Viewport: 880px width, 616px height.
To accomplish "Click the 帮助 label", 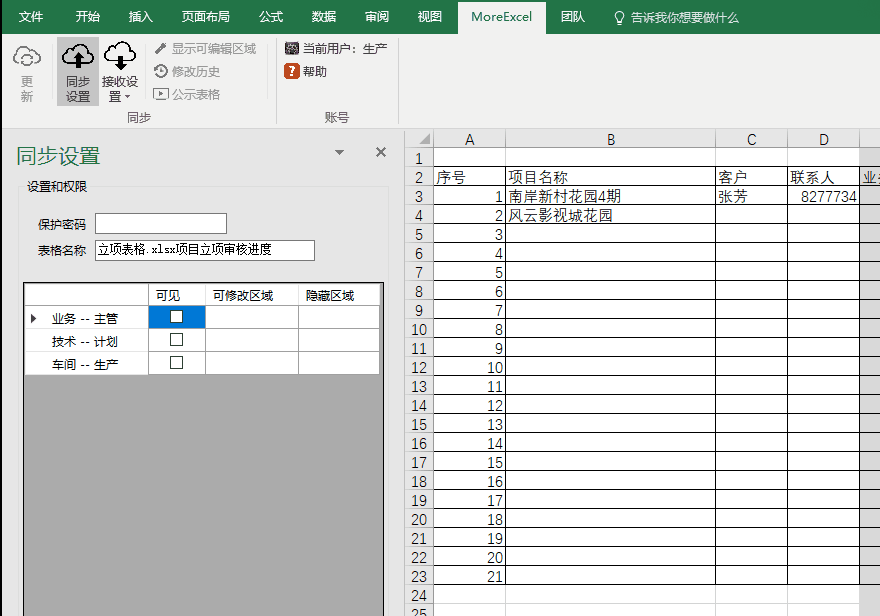I will coord(314,71).
